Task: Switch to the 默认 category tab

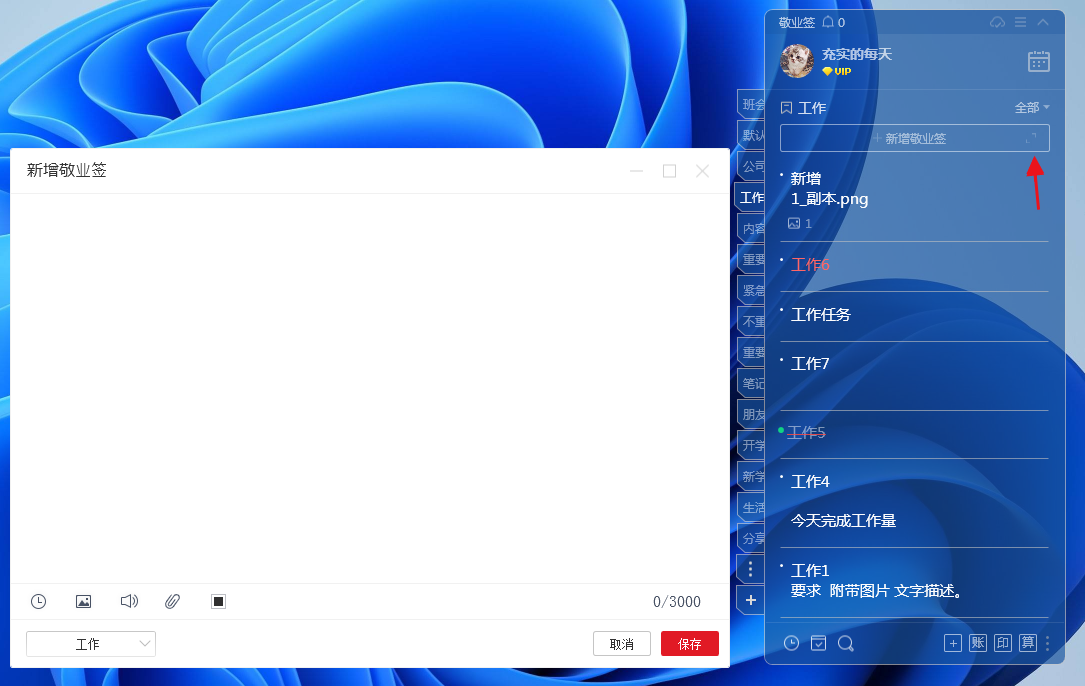Action: [752, 135]
